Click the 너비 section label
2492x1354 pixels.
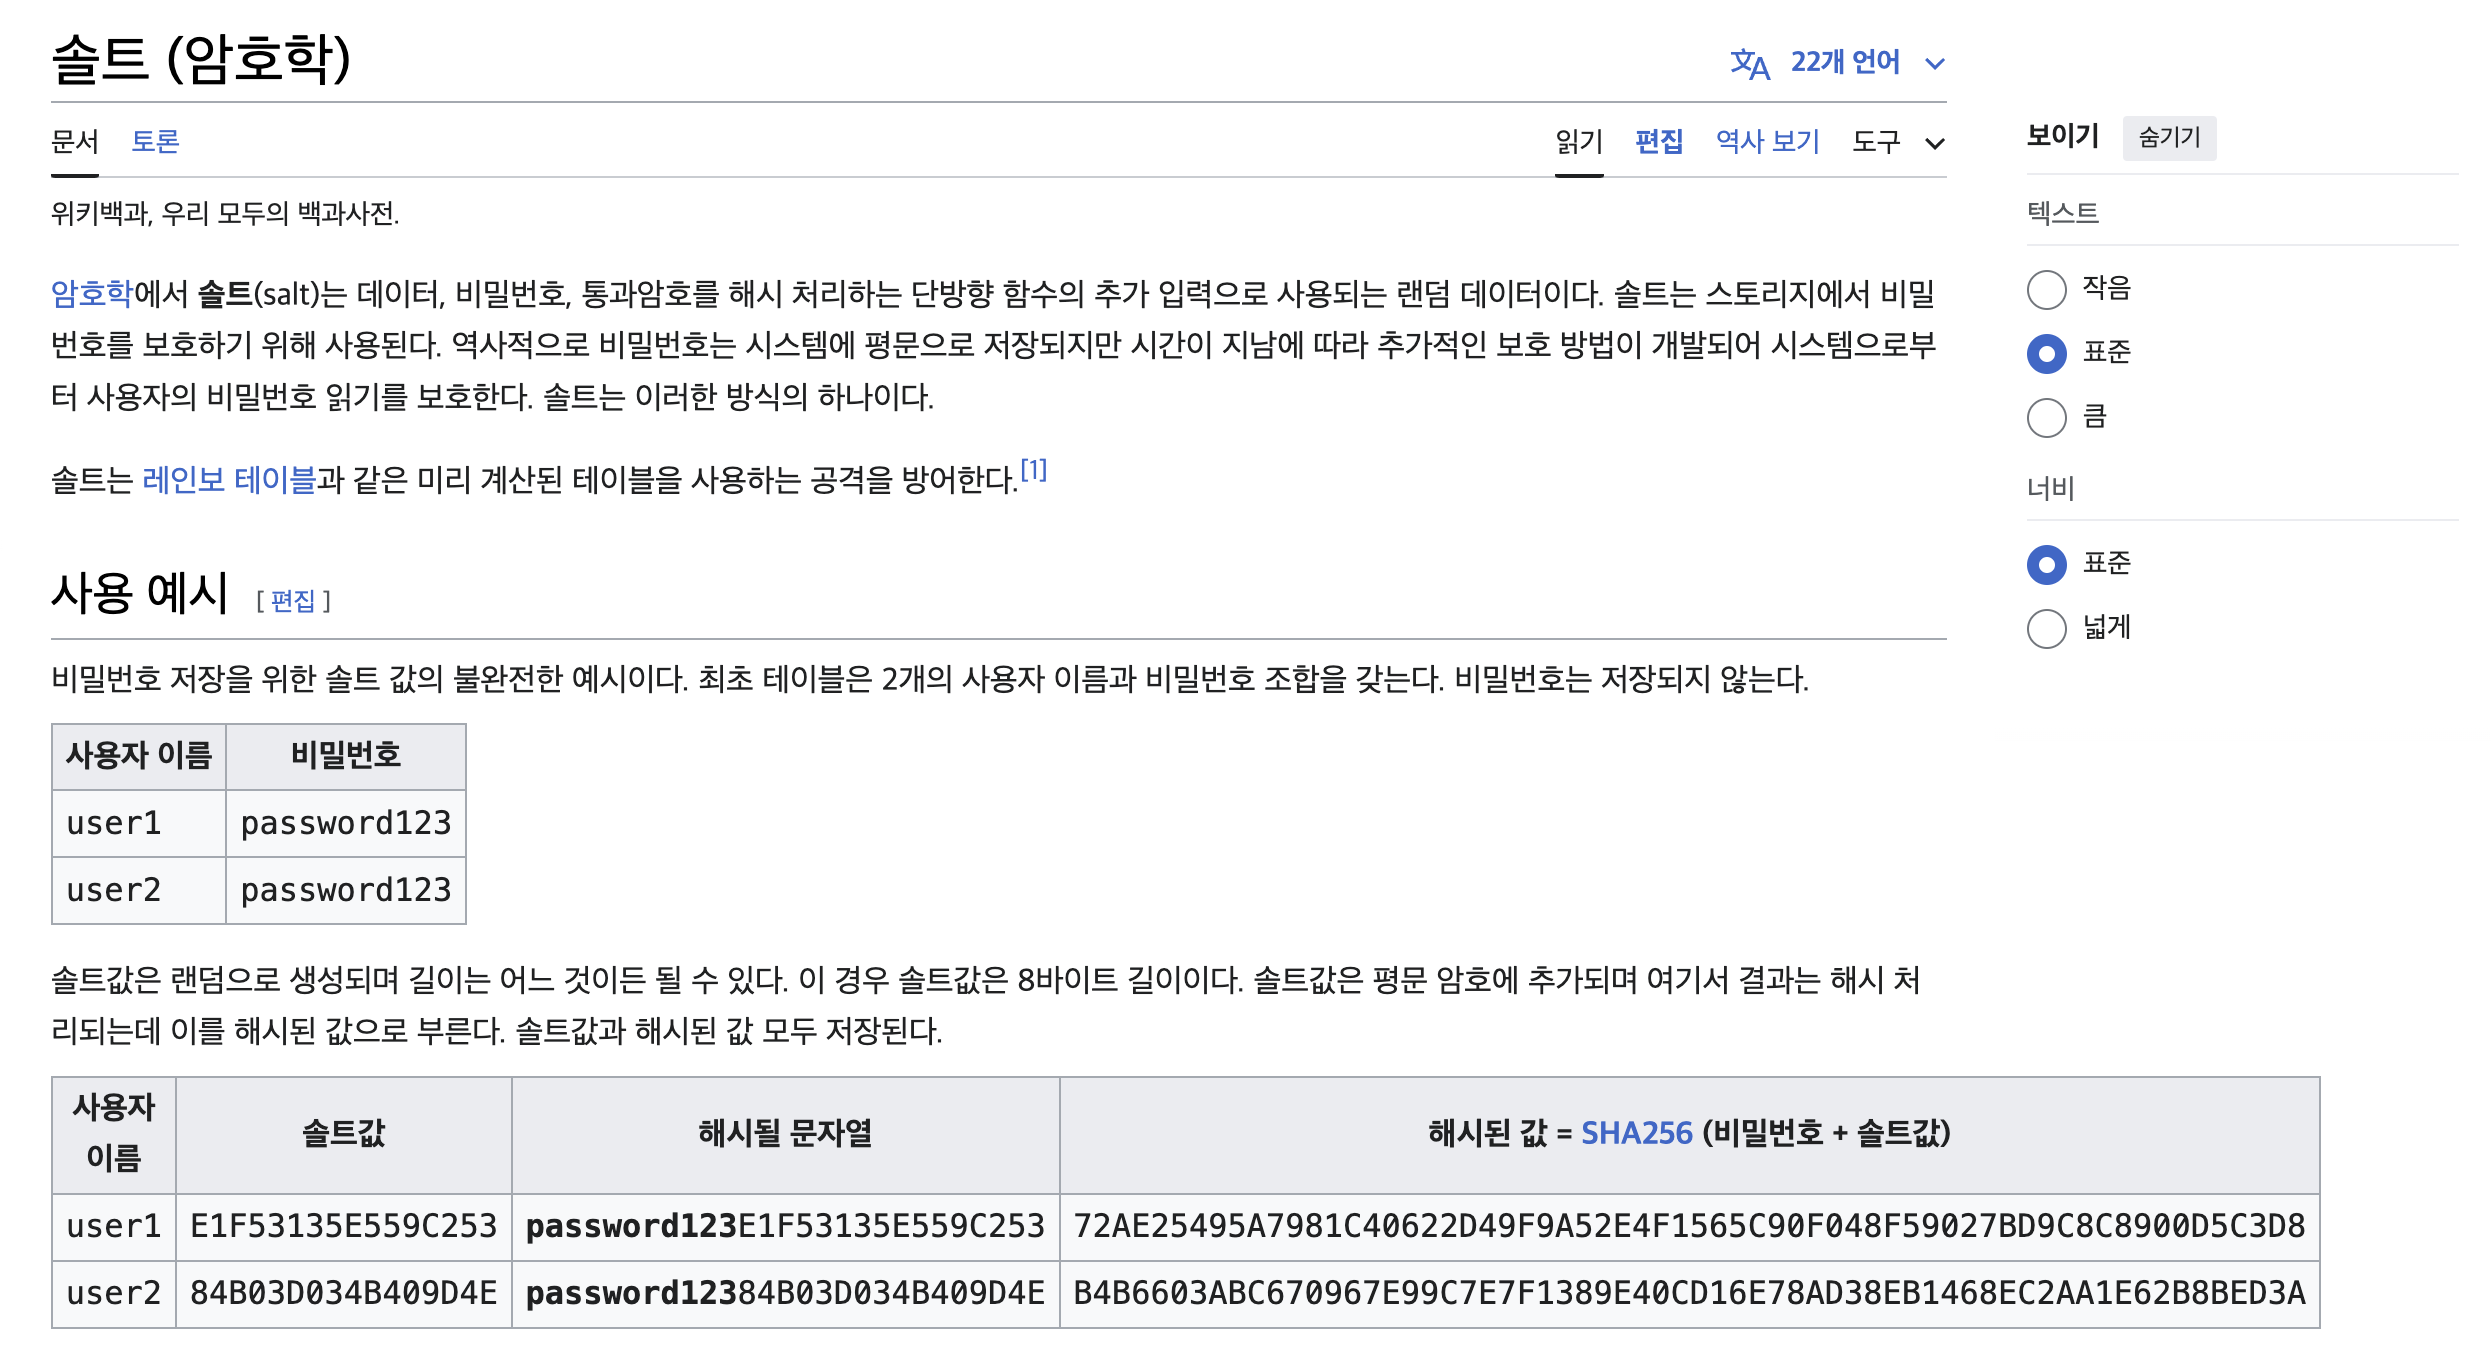(2051, 488)
